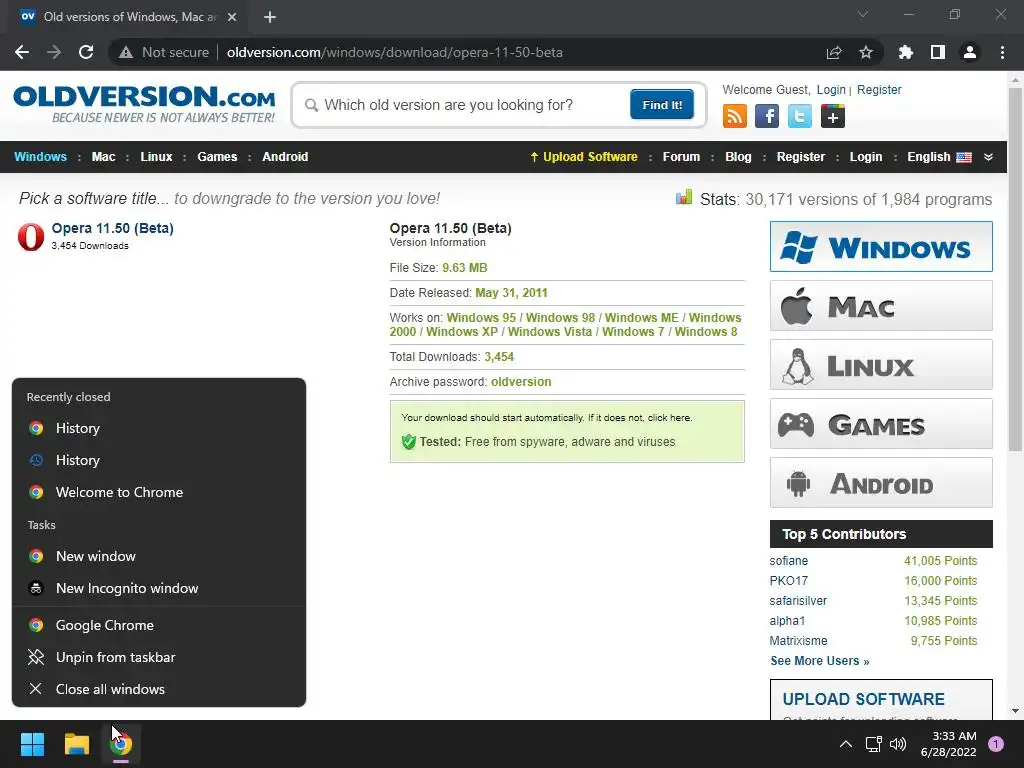Image resolution: width=1024 pixels, height=768 pixels.
Task: Expand the double-chevron language arrow
Action: (x=988, y=157)
